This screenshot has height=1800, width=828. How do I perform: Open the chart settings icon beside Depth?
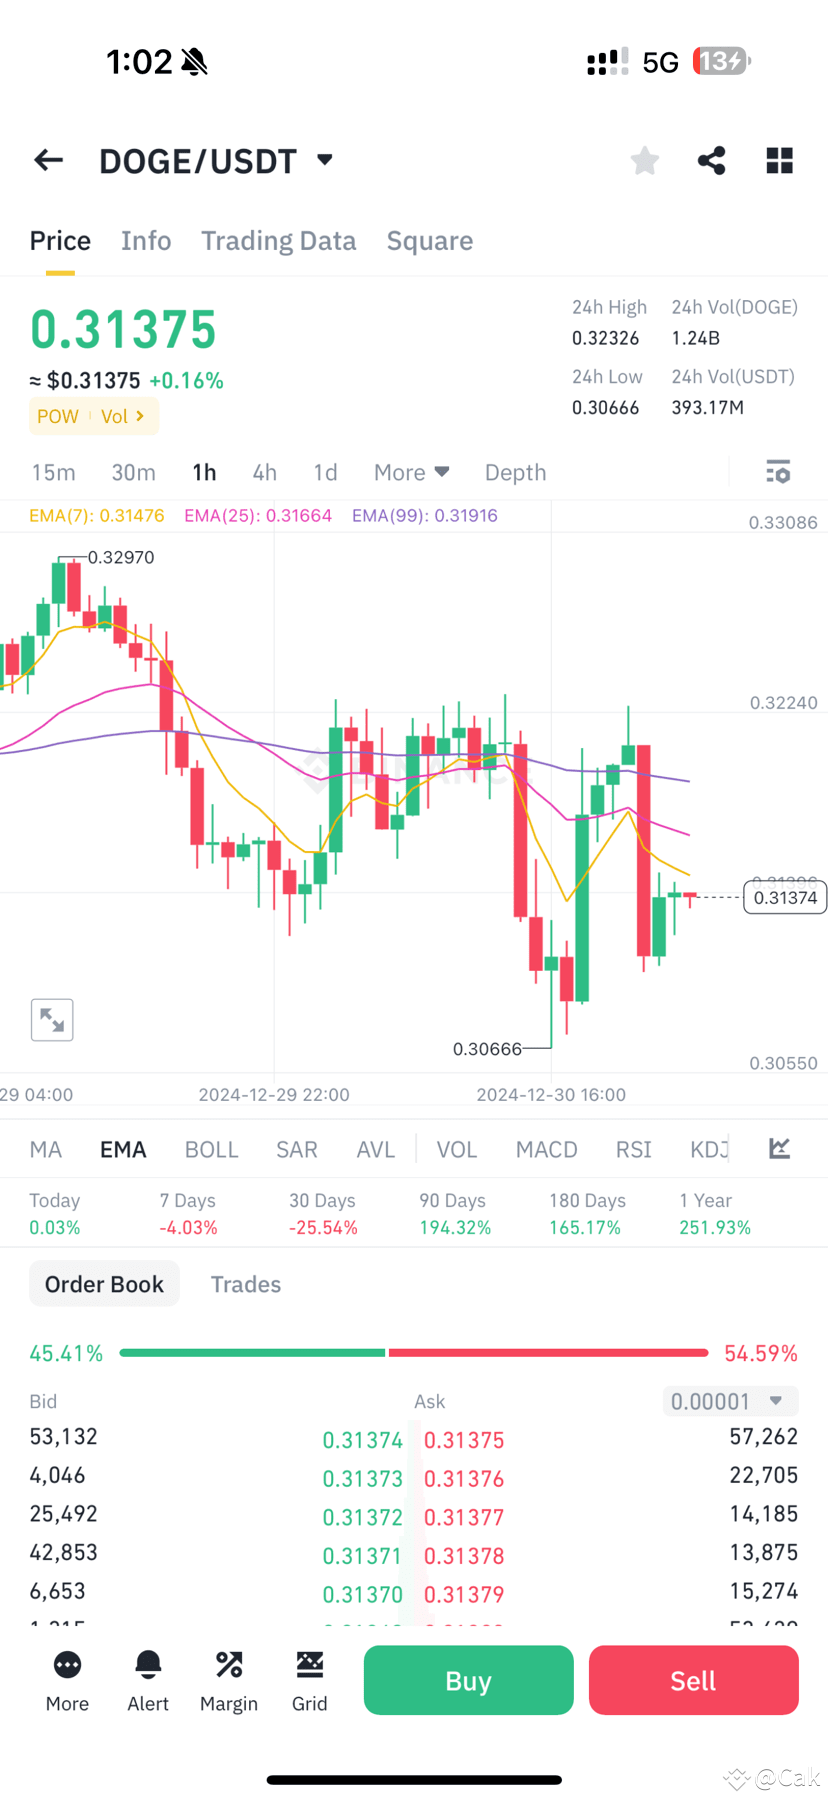pyautogui.click(x=778, y=471)
